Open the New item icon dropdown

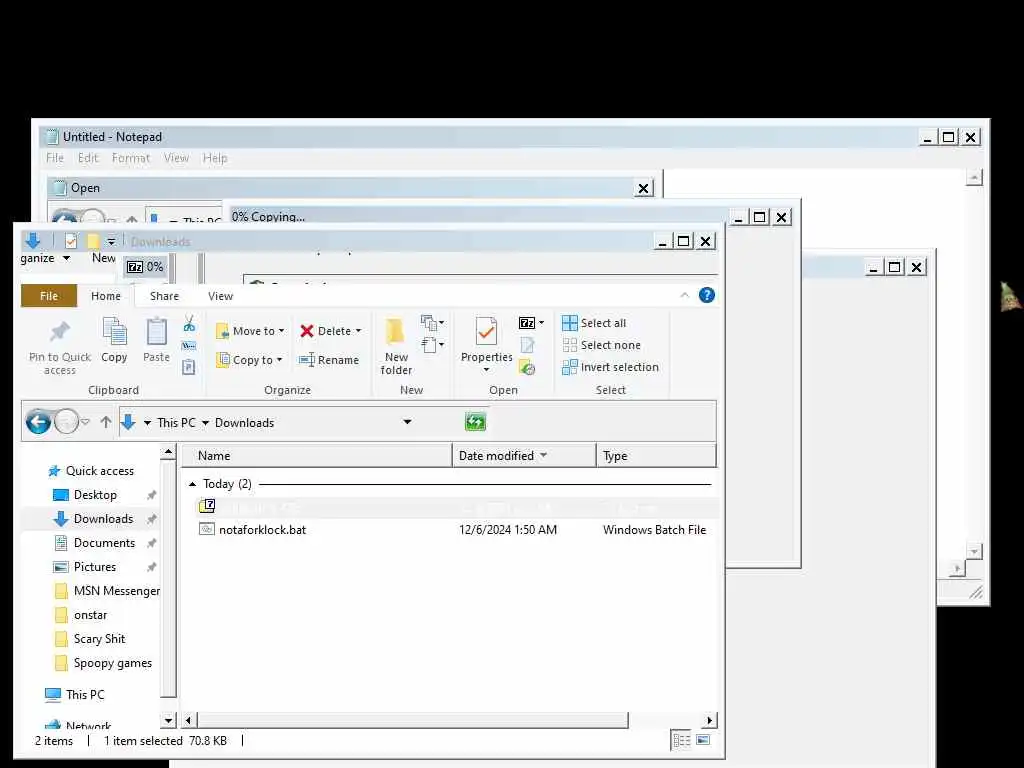coord(432,323)
